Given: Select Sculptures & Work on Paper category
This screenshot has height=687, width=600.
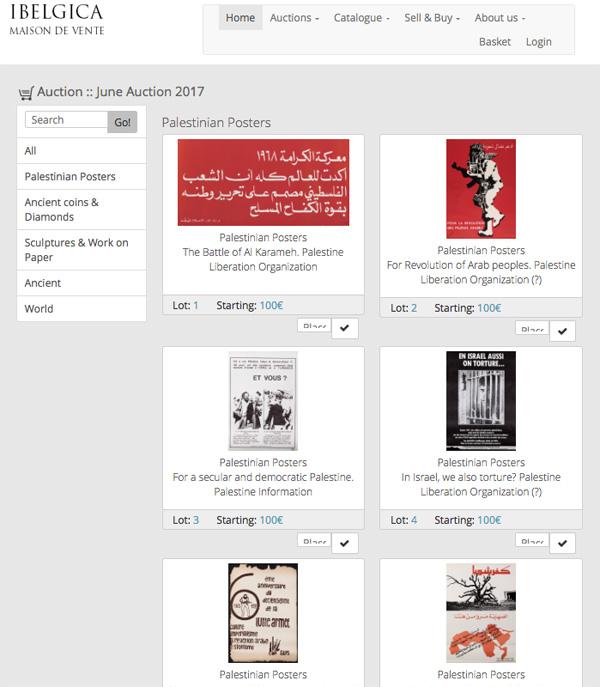Looking at the screenshot, I should point(82,250).
